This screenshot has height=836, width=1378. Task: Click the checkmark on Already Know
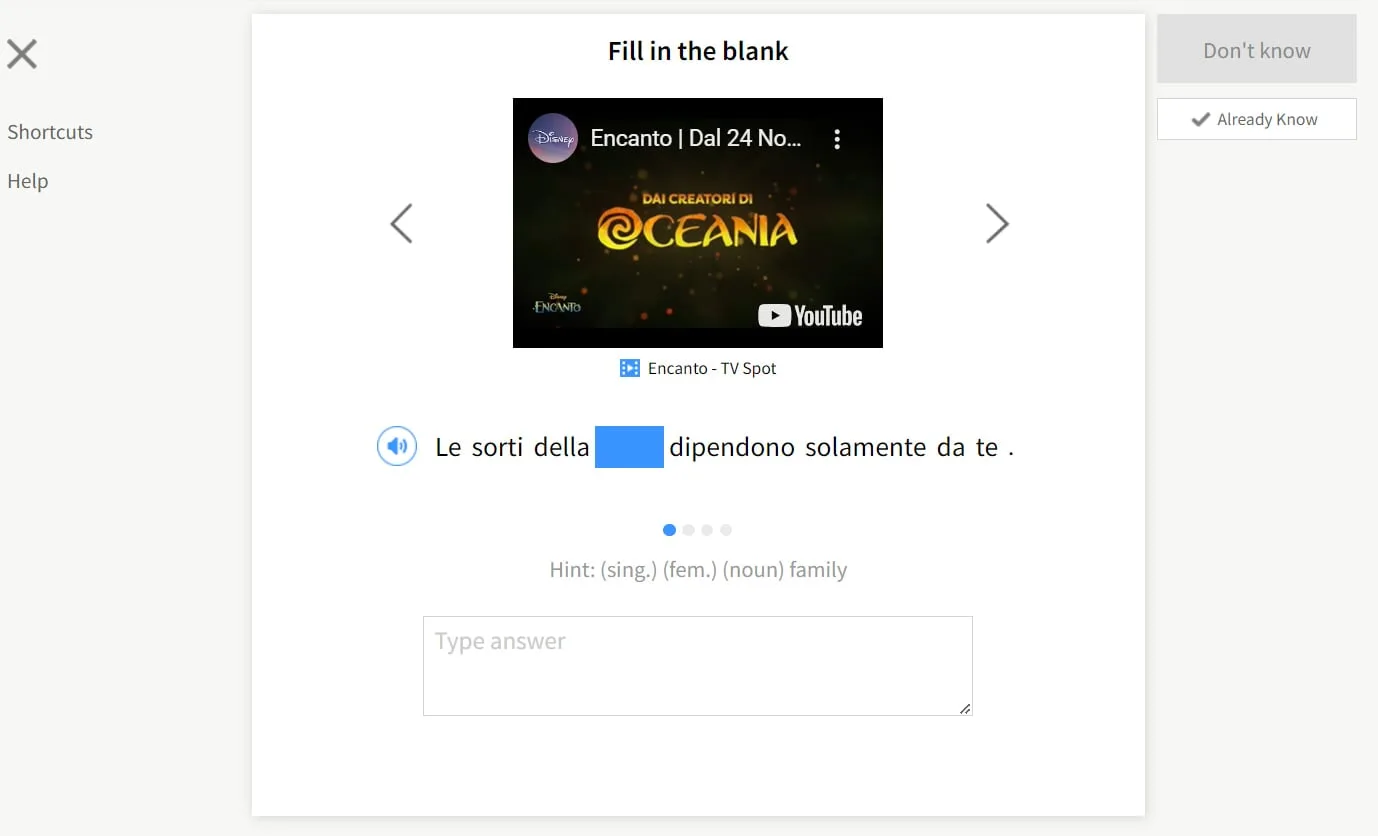coord(1201,119)
